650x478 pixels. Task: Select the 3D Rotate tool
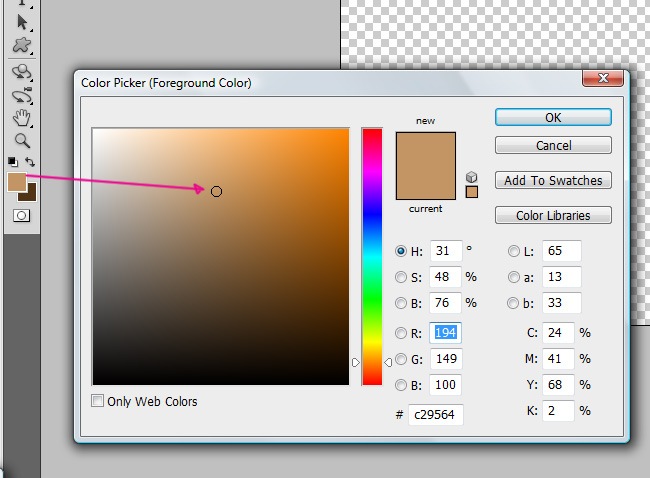[22, 72]
